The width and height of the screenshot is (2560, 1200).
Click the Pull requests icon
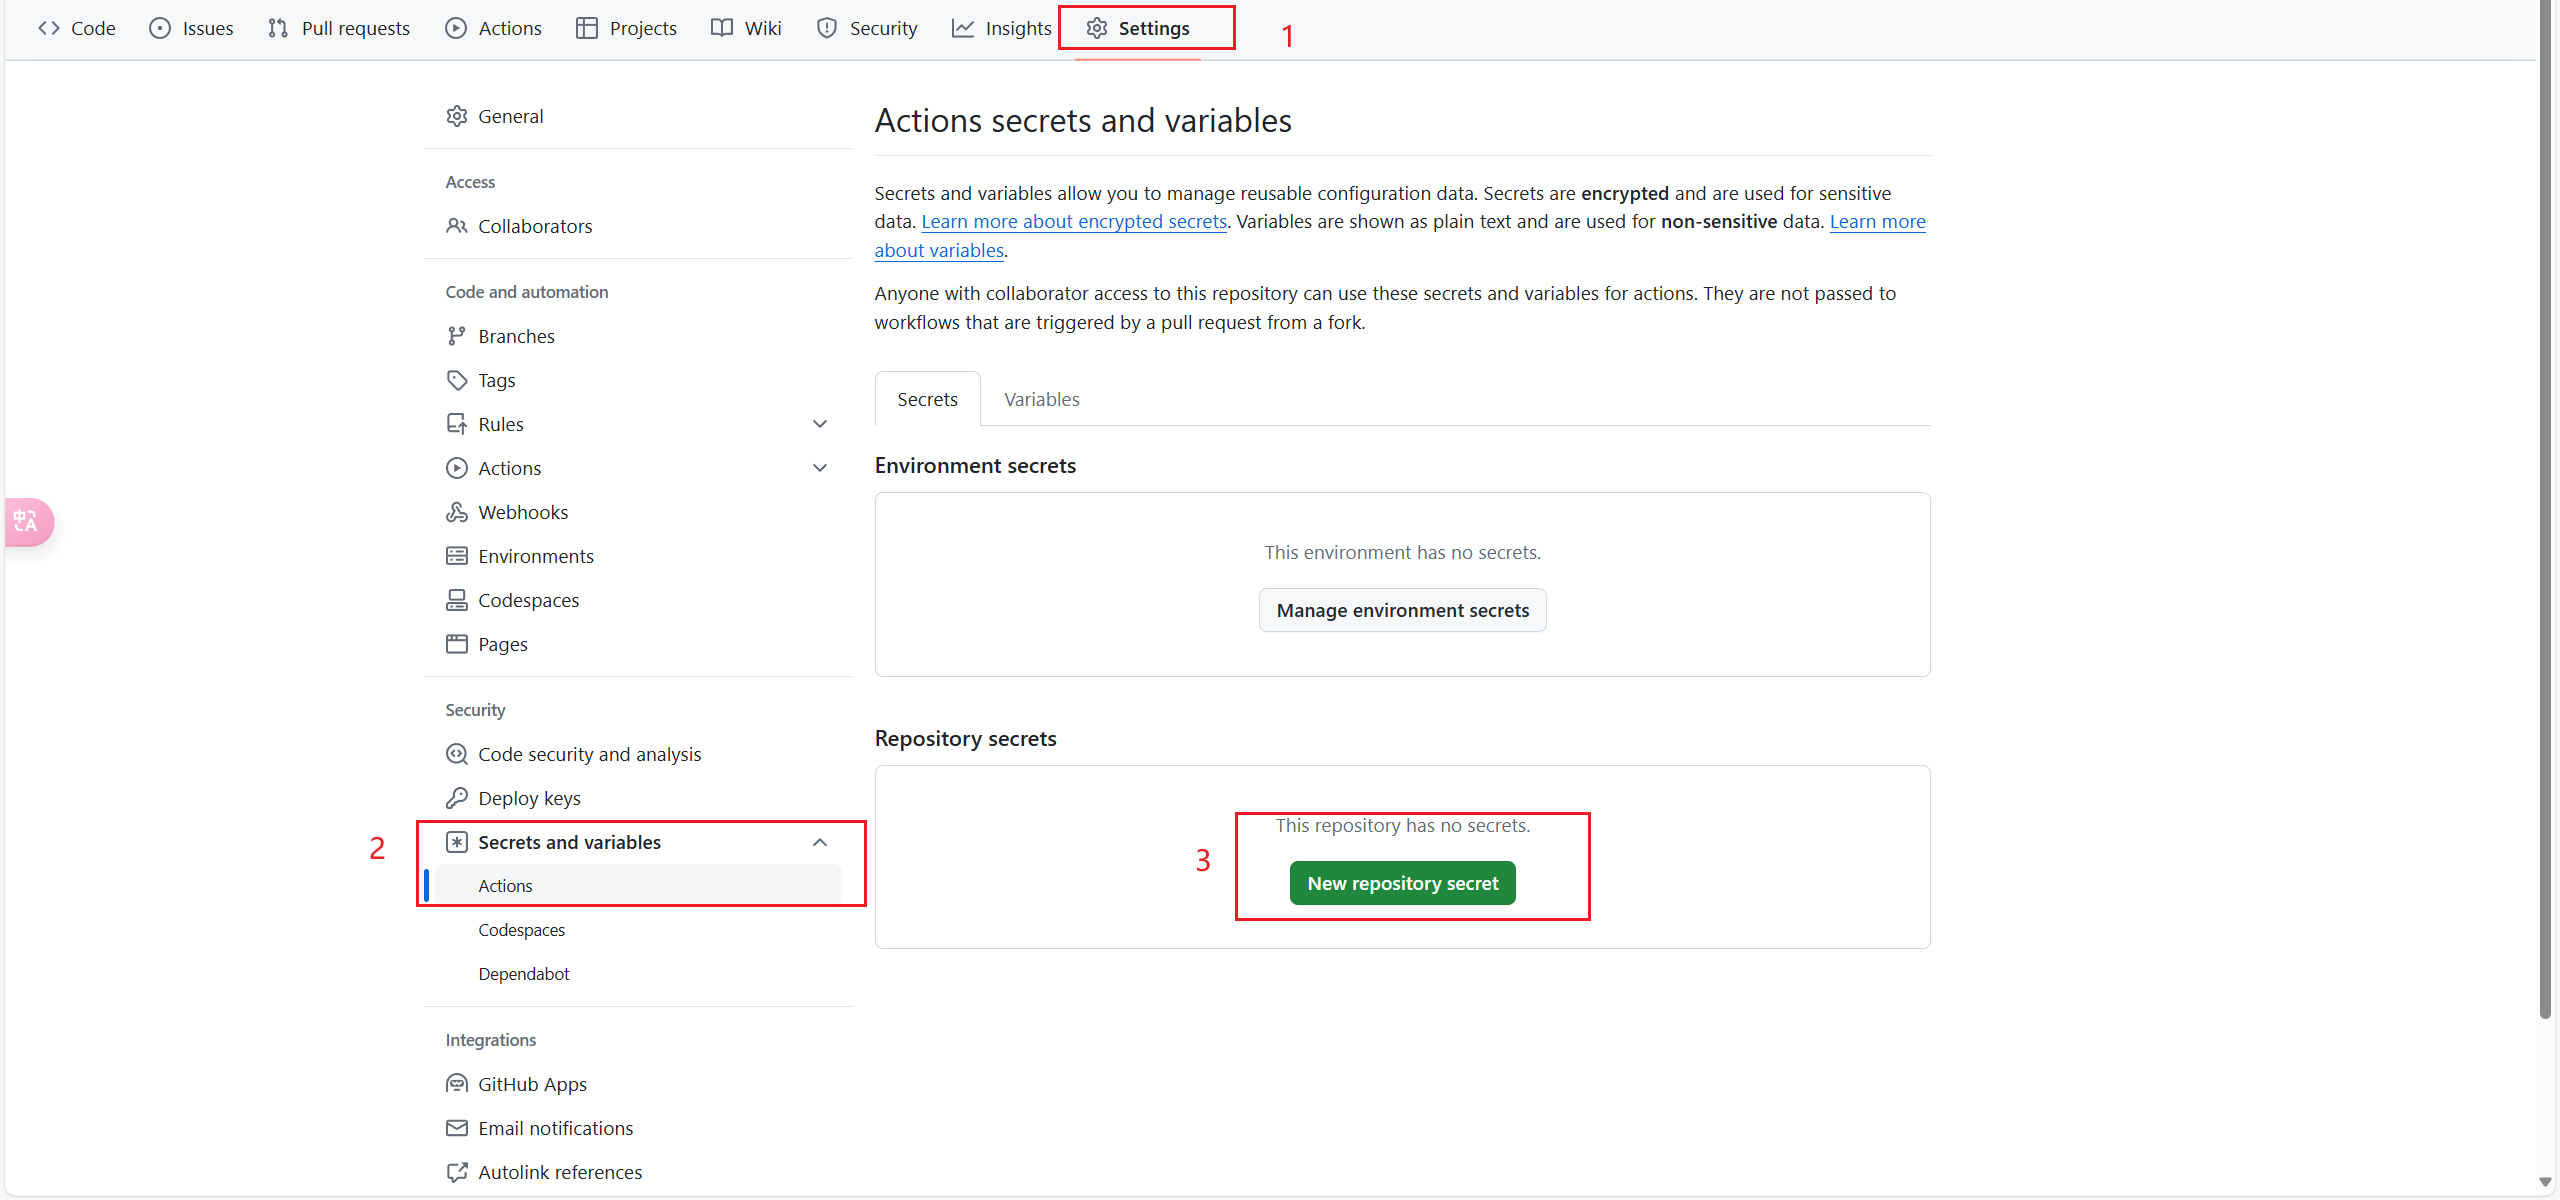click(278, 28)
